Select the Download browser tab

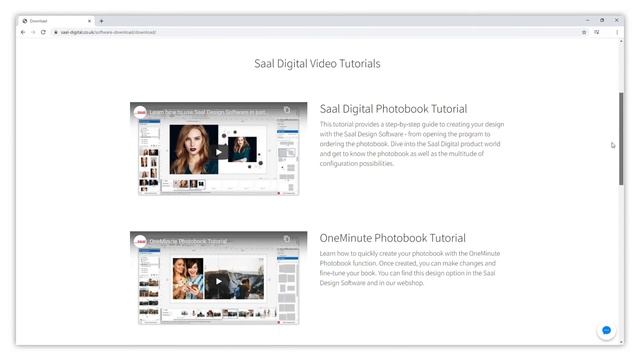56,21
